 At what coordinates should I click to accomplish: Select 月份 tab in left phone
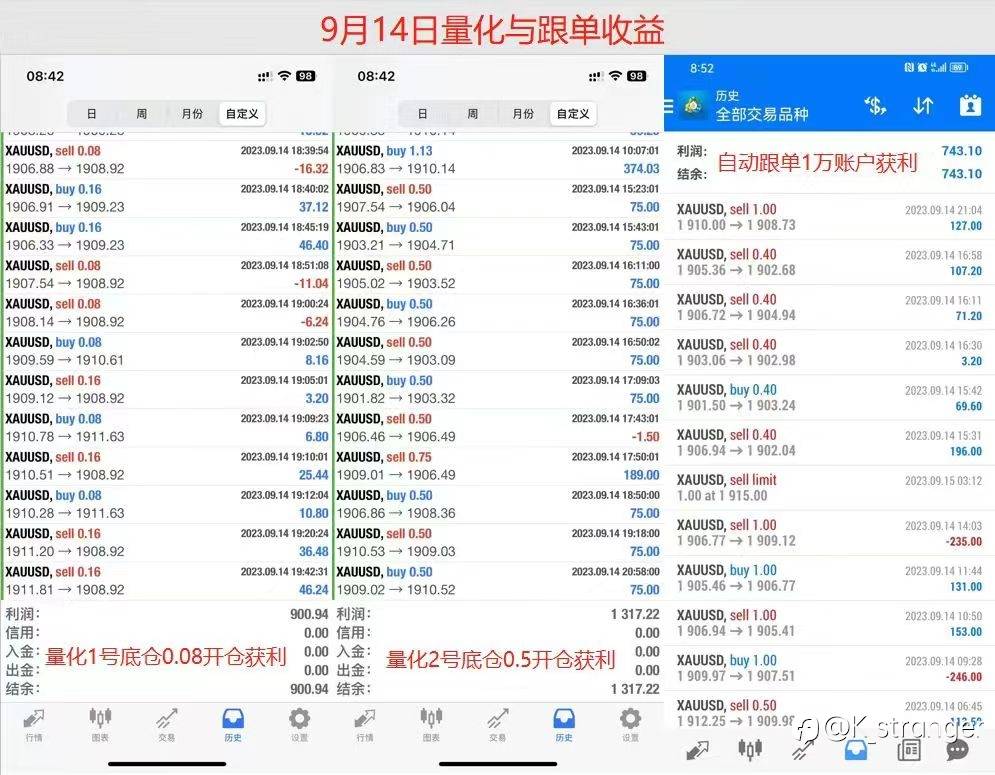192,114
